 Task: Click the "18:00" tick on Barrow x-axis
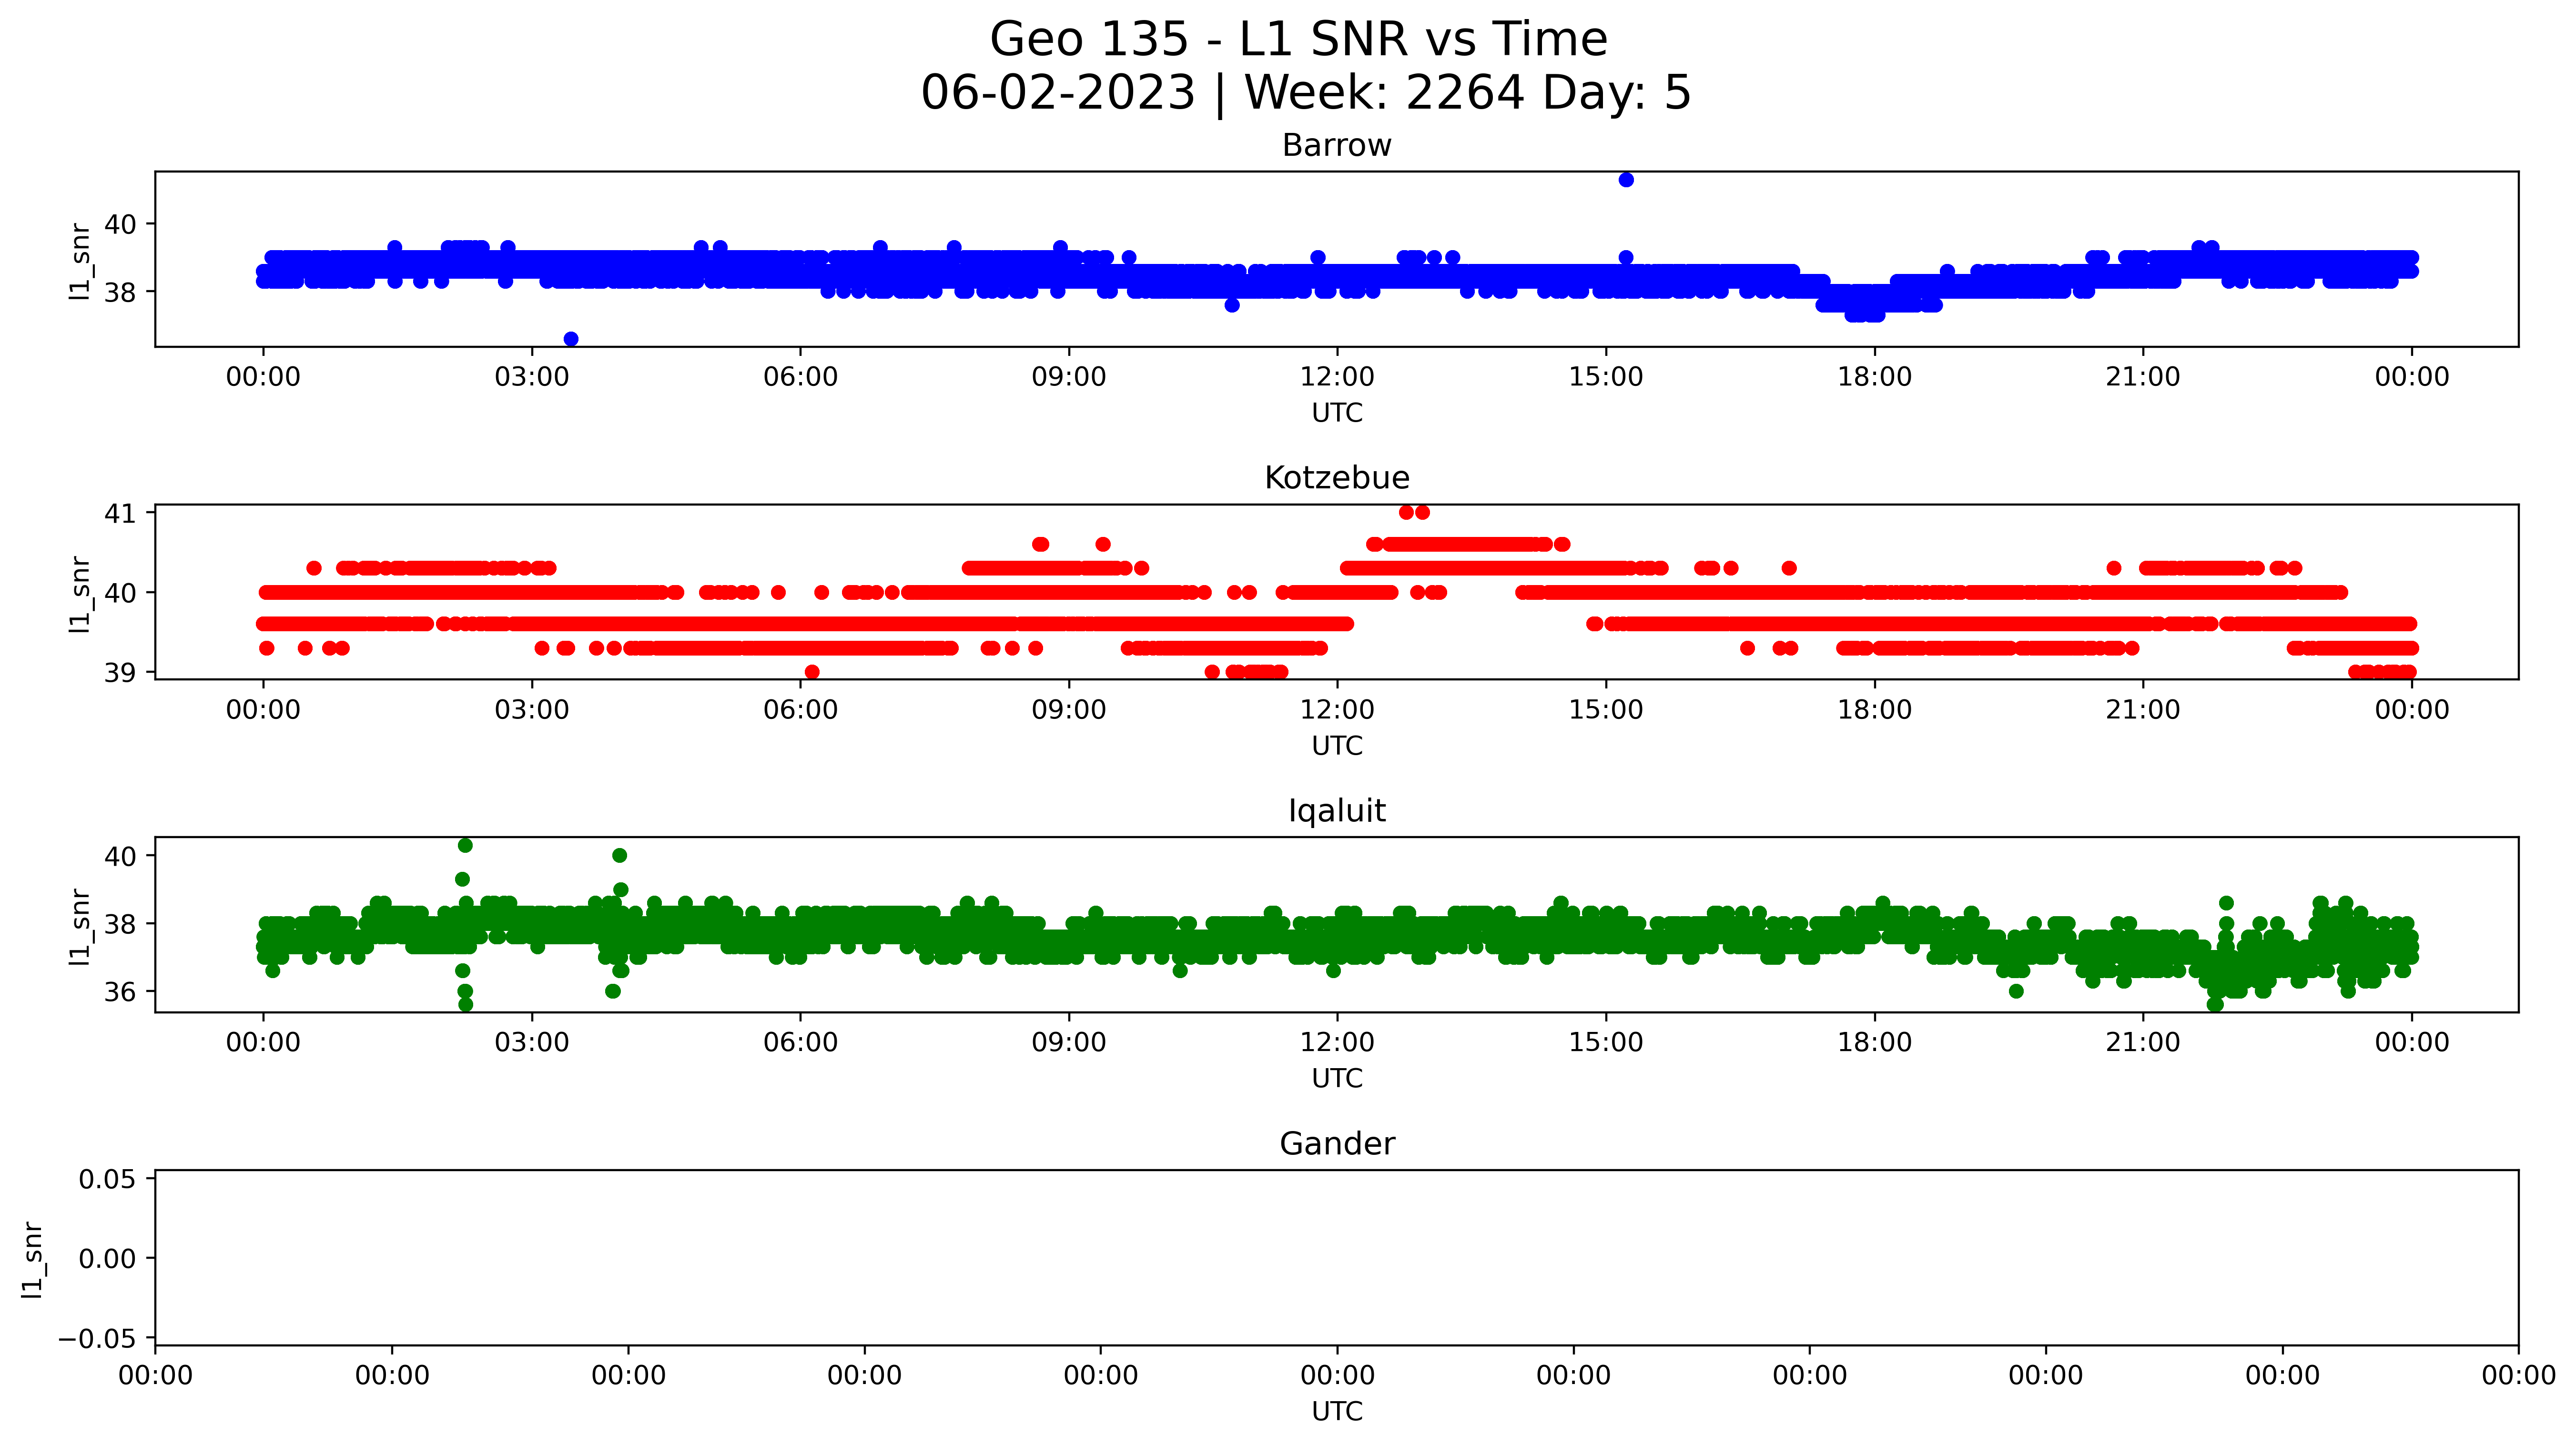1875,377
